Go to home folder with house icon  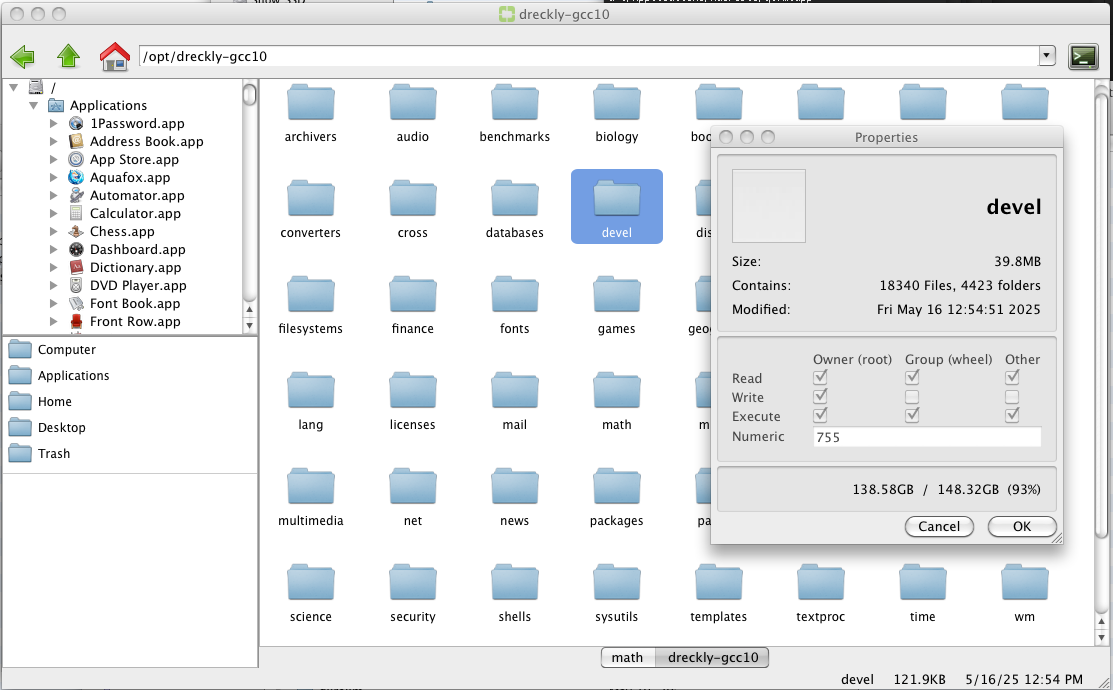(115, 56)
